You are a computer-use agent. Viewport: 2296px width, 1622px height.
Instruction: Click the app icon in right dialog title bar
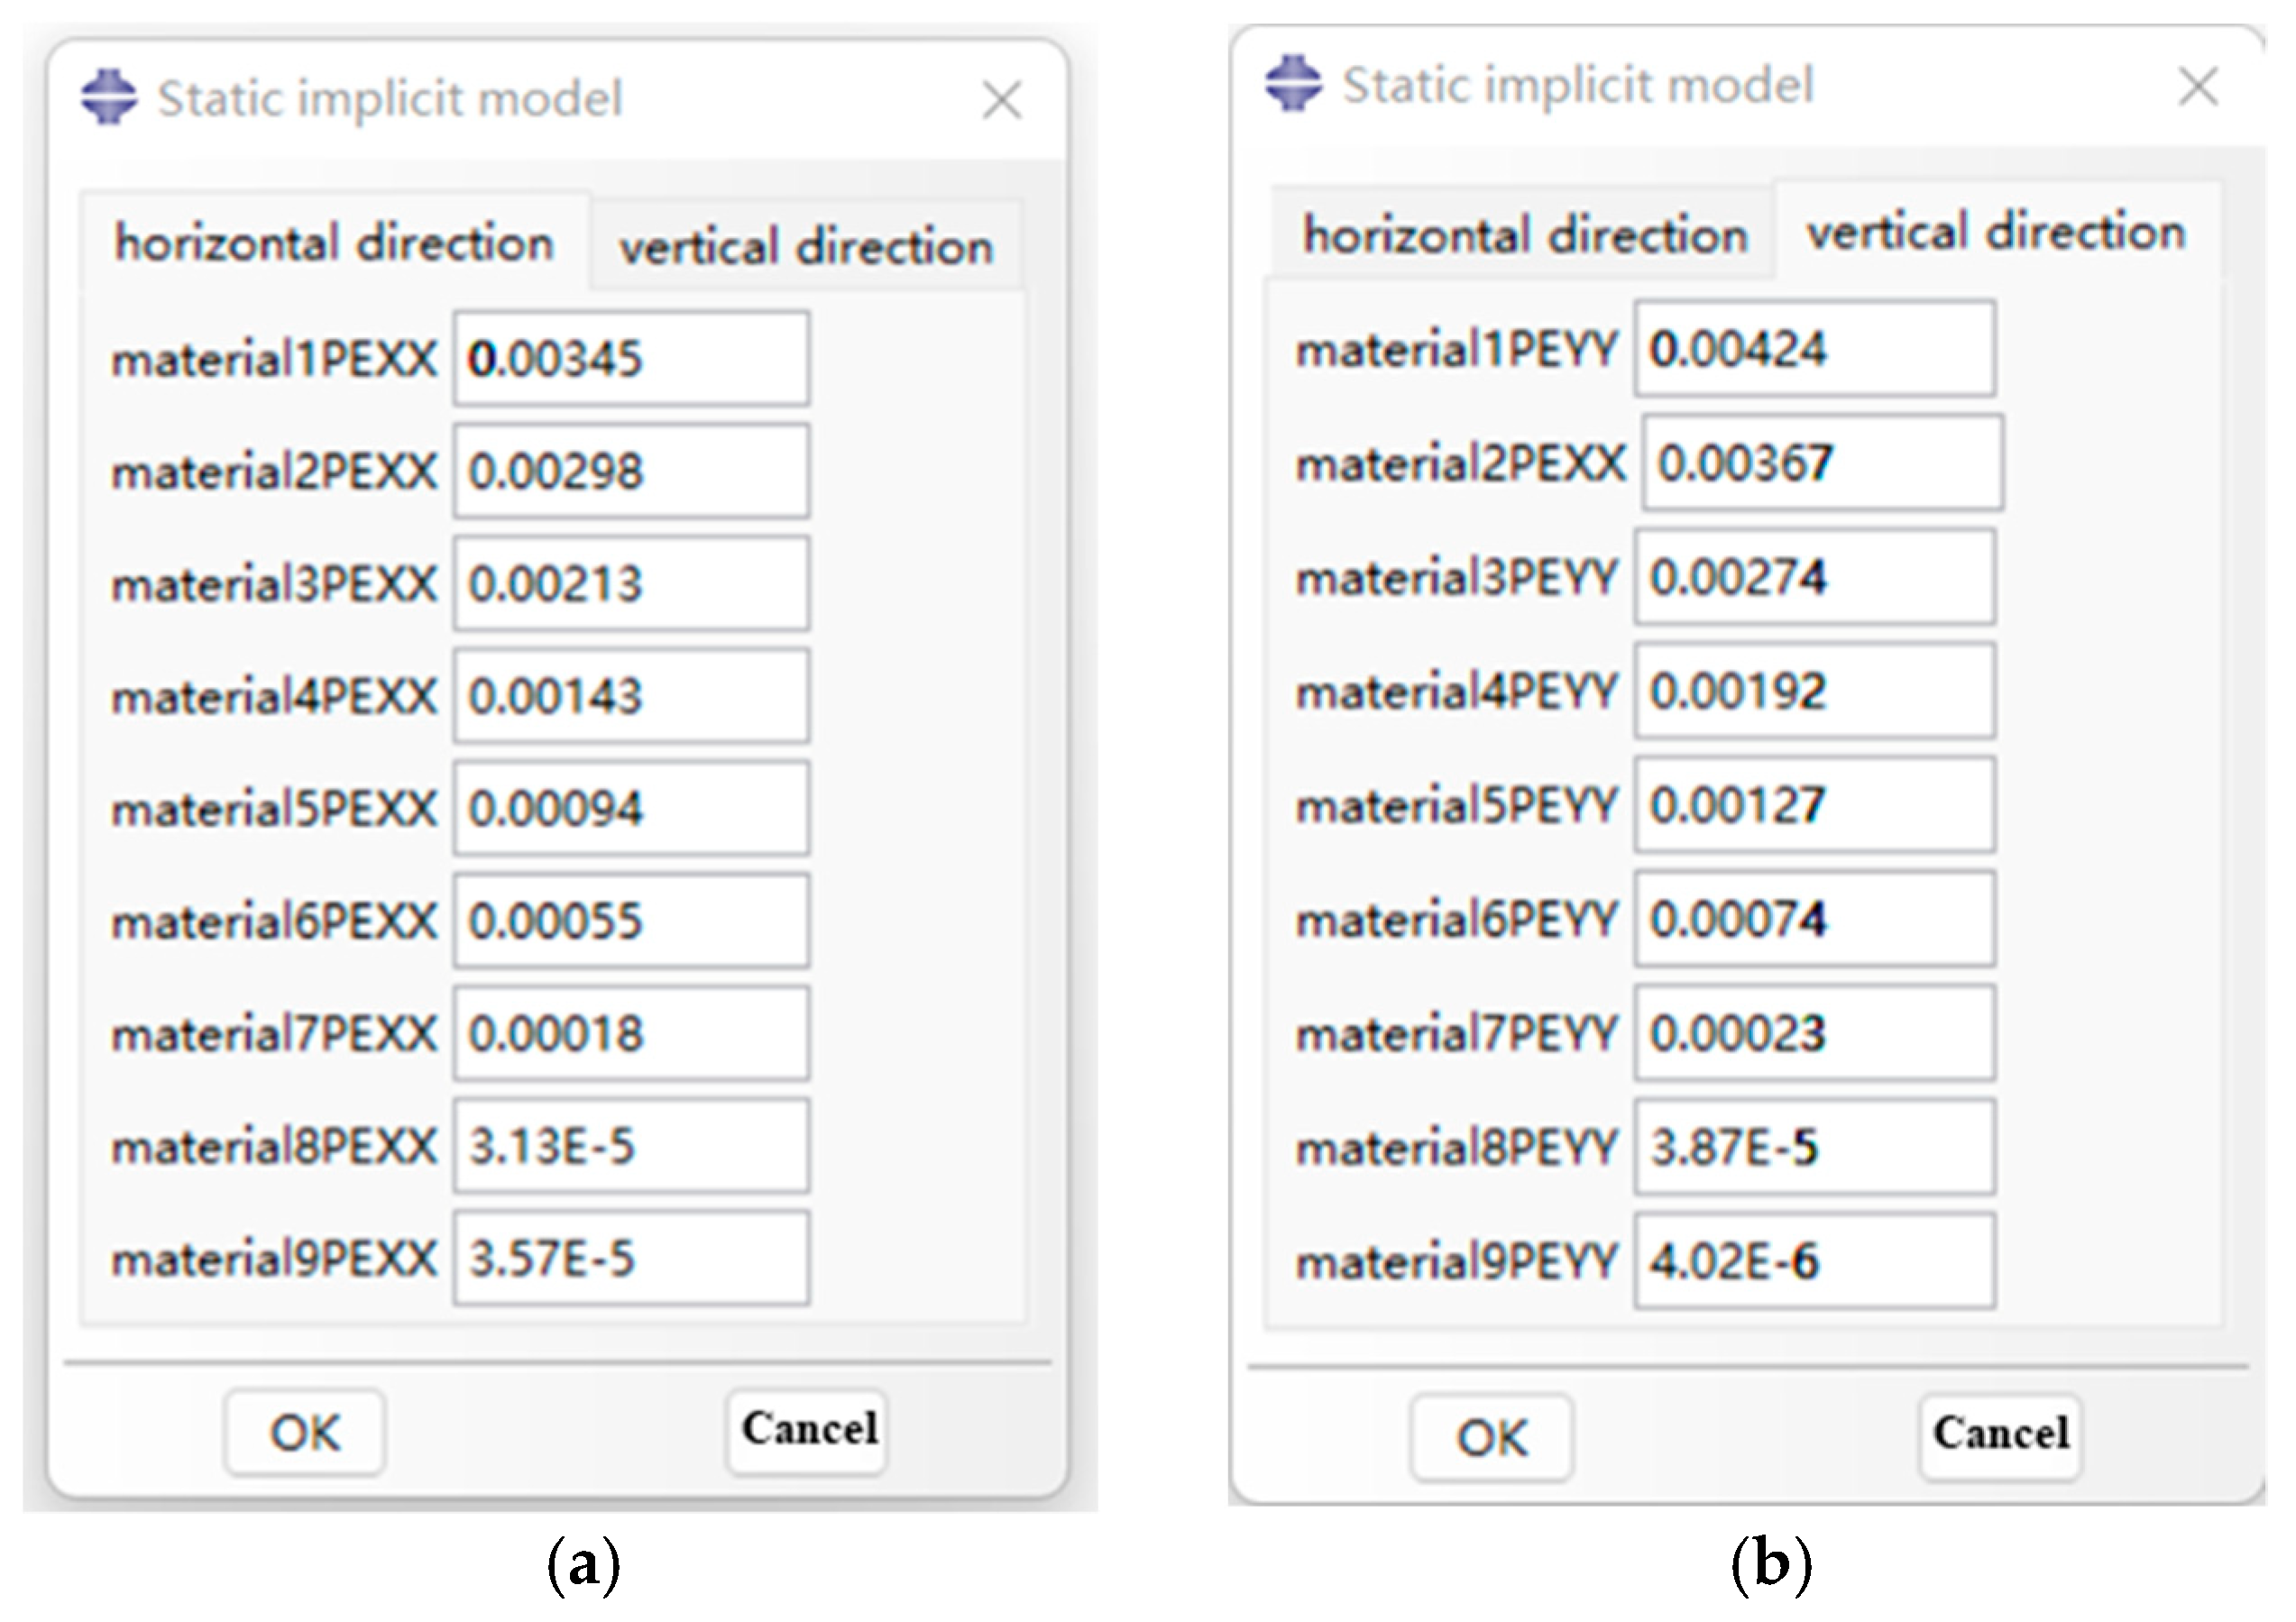[1292, 83]
